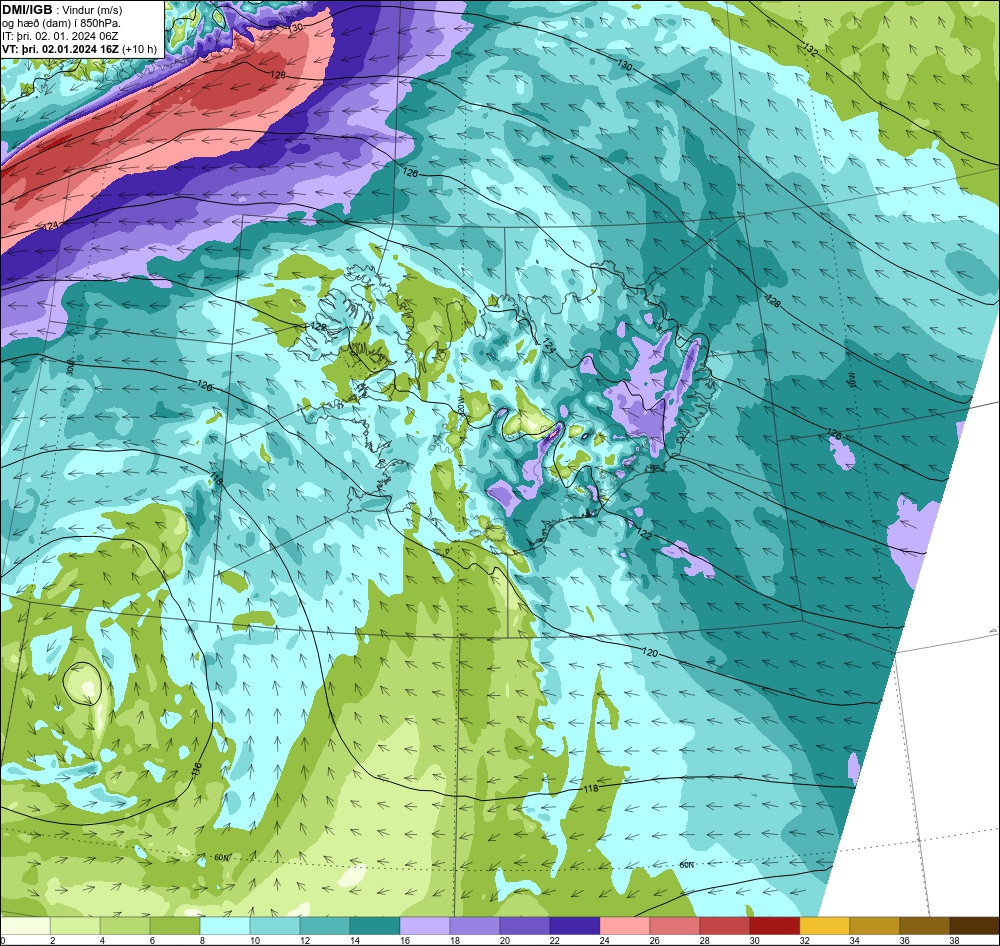Click the '132' contour label
The height and width of the screenshot is (946, 1000).
click(x=810, y=50)
